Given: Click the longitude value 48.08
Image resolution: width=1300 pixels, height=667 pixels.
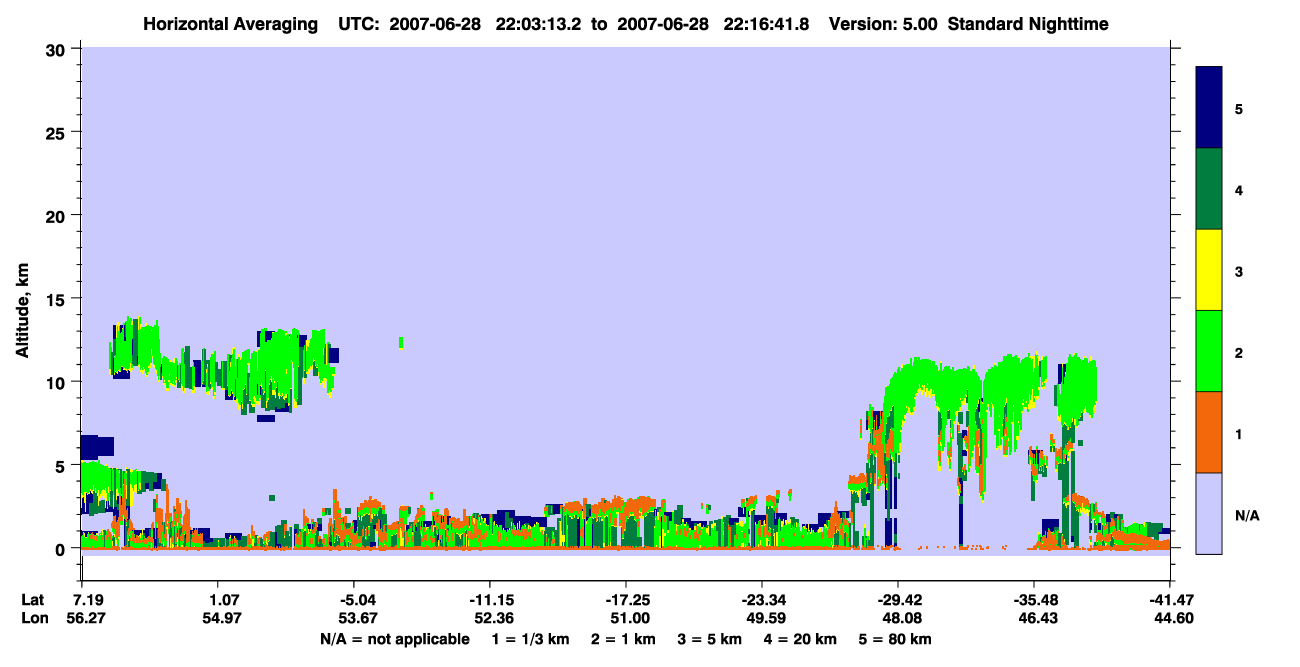Looking at the screenshot, I should pyautogui.click(x=903, y=619).
